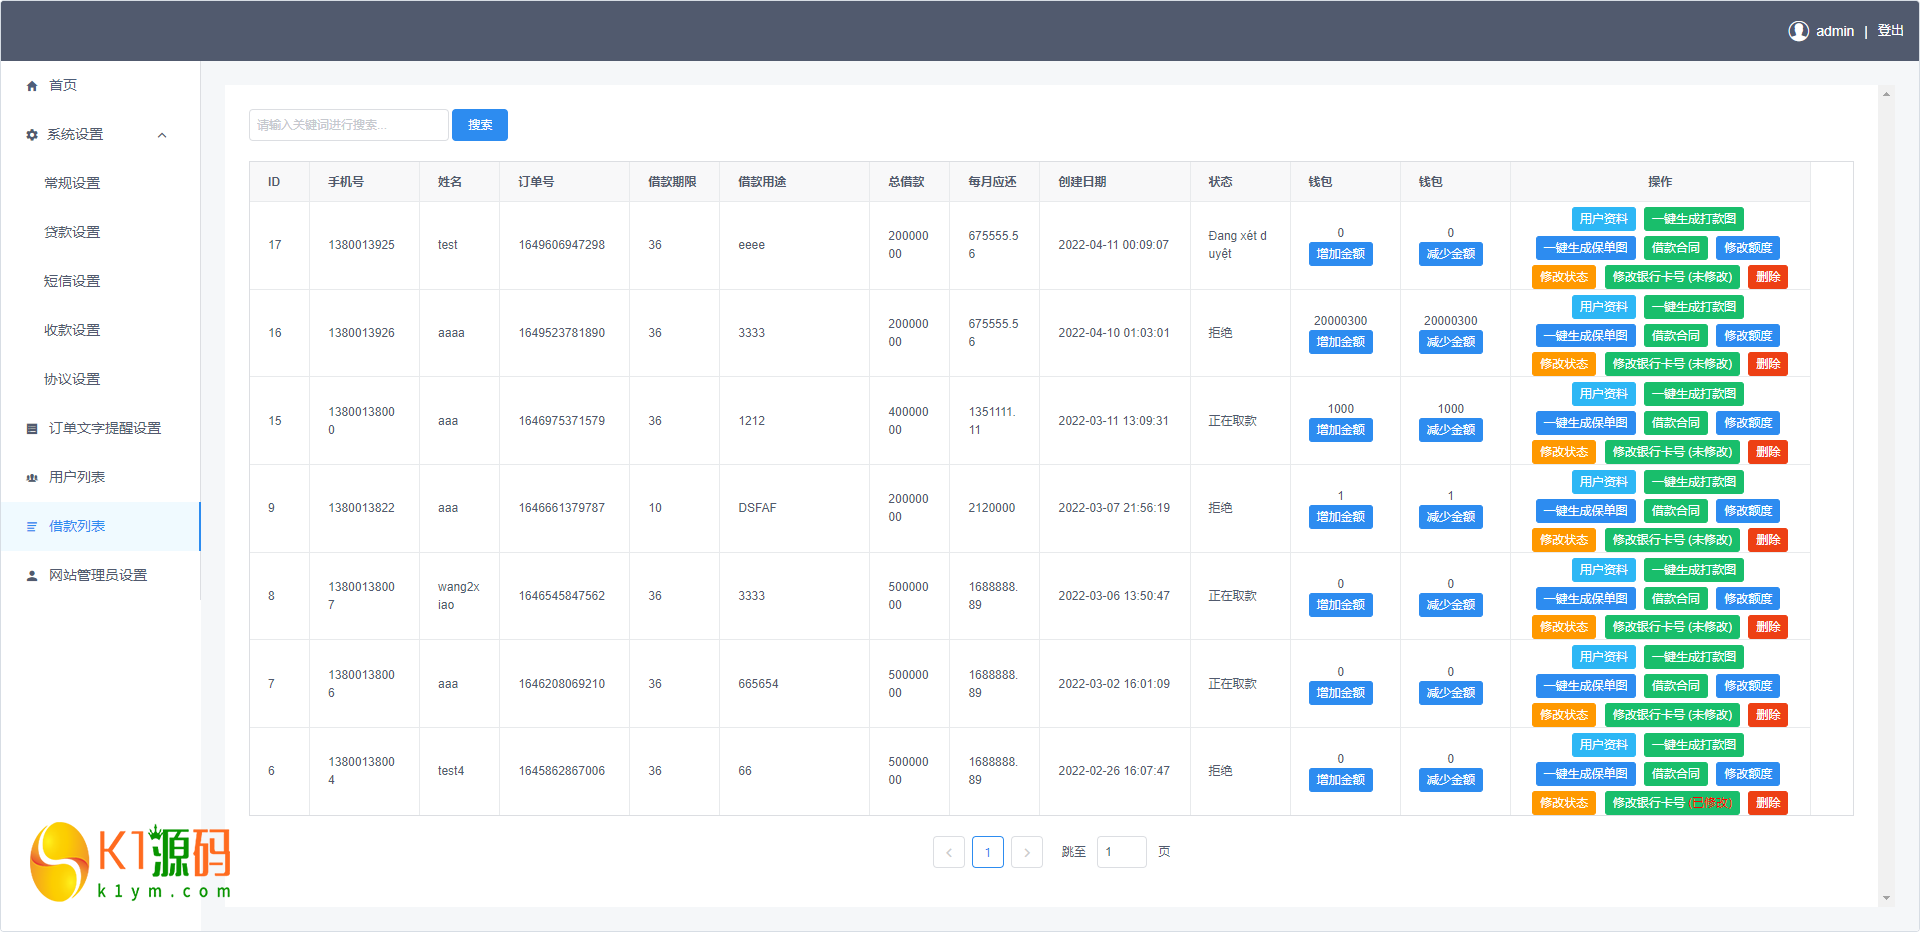Click the admin avatar icon

coord(1798,31)
